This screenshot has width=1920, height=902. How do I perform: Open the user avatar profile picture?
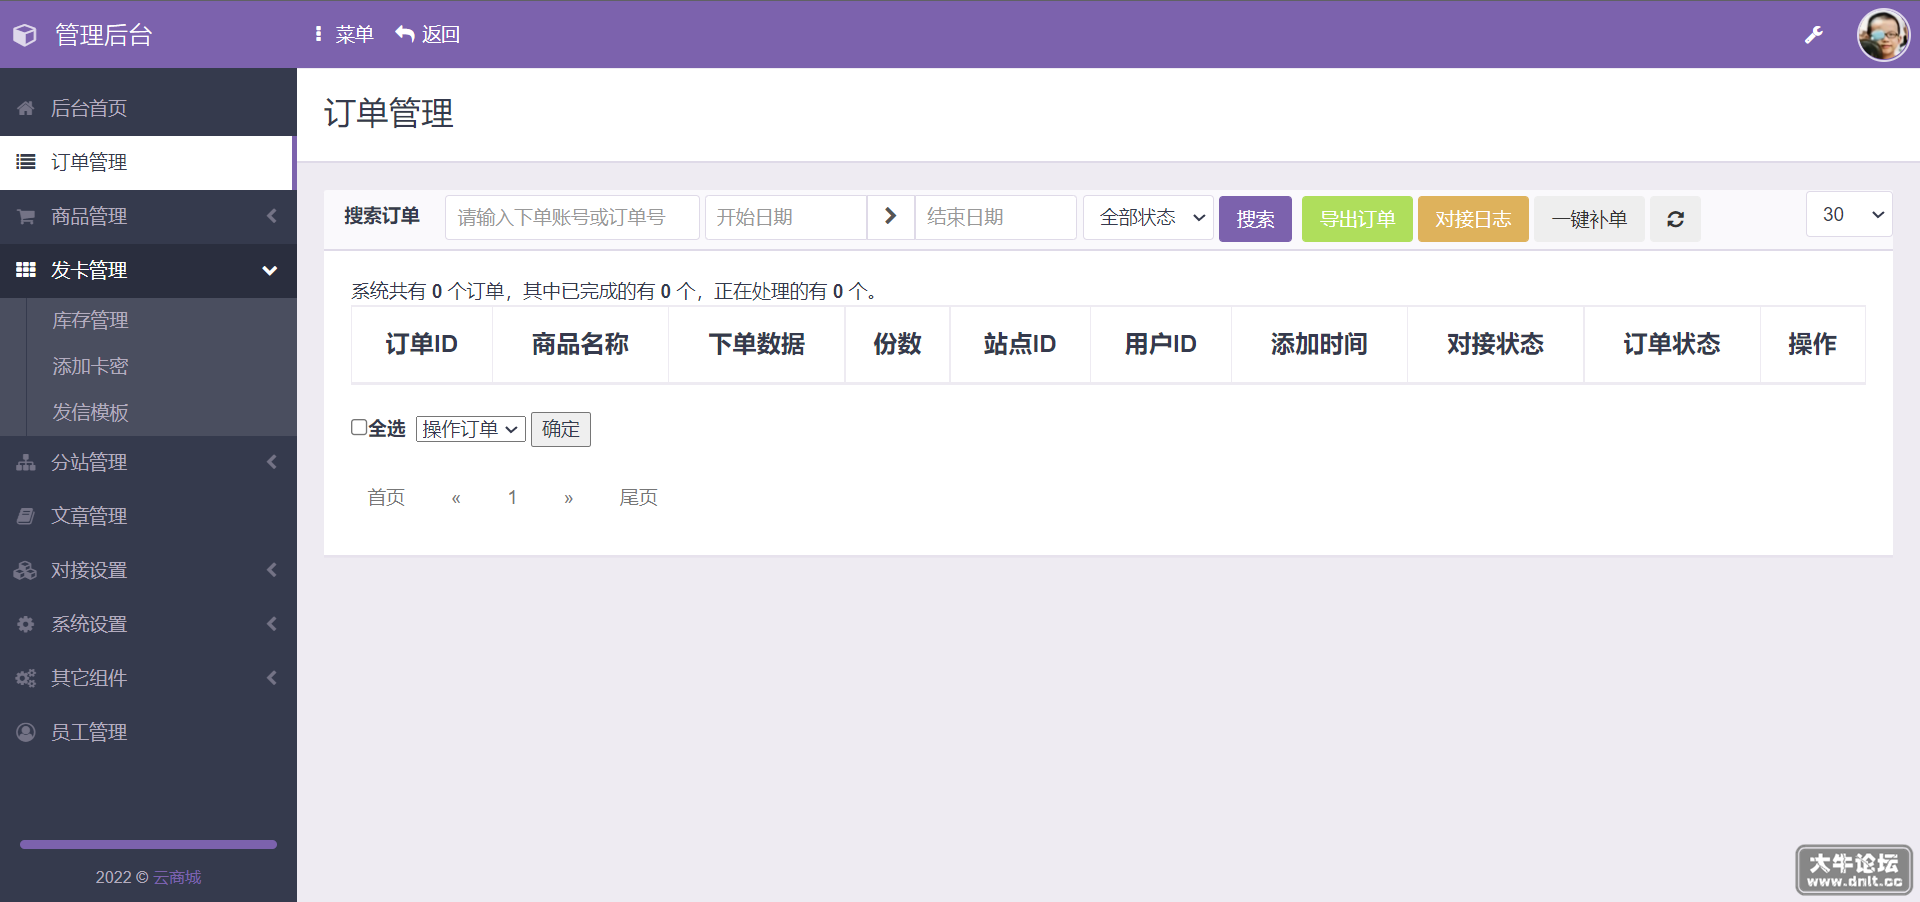(1883, 35)
